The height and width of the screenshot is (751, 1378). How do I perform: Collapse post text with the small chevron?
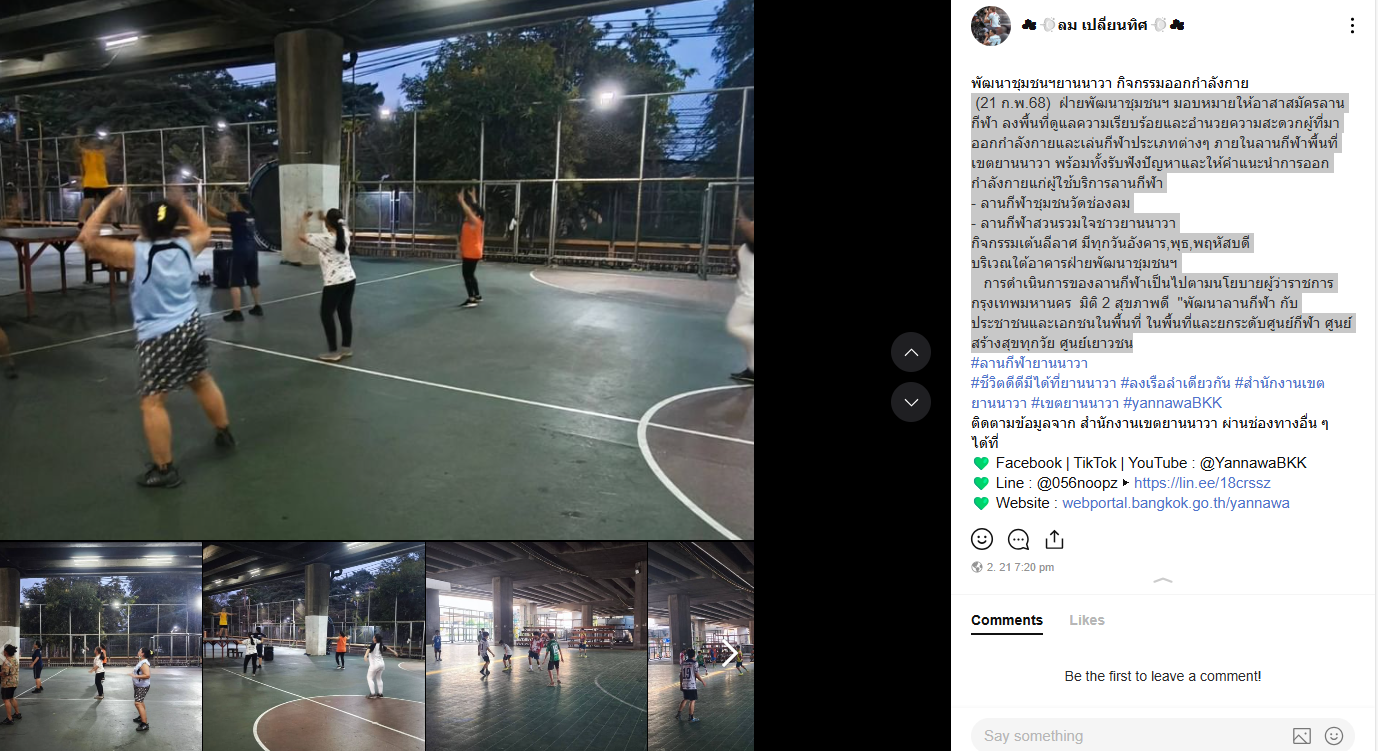point(1163,581)
